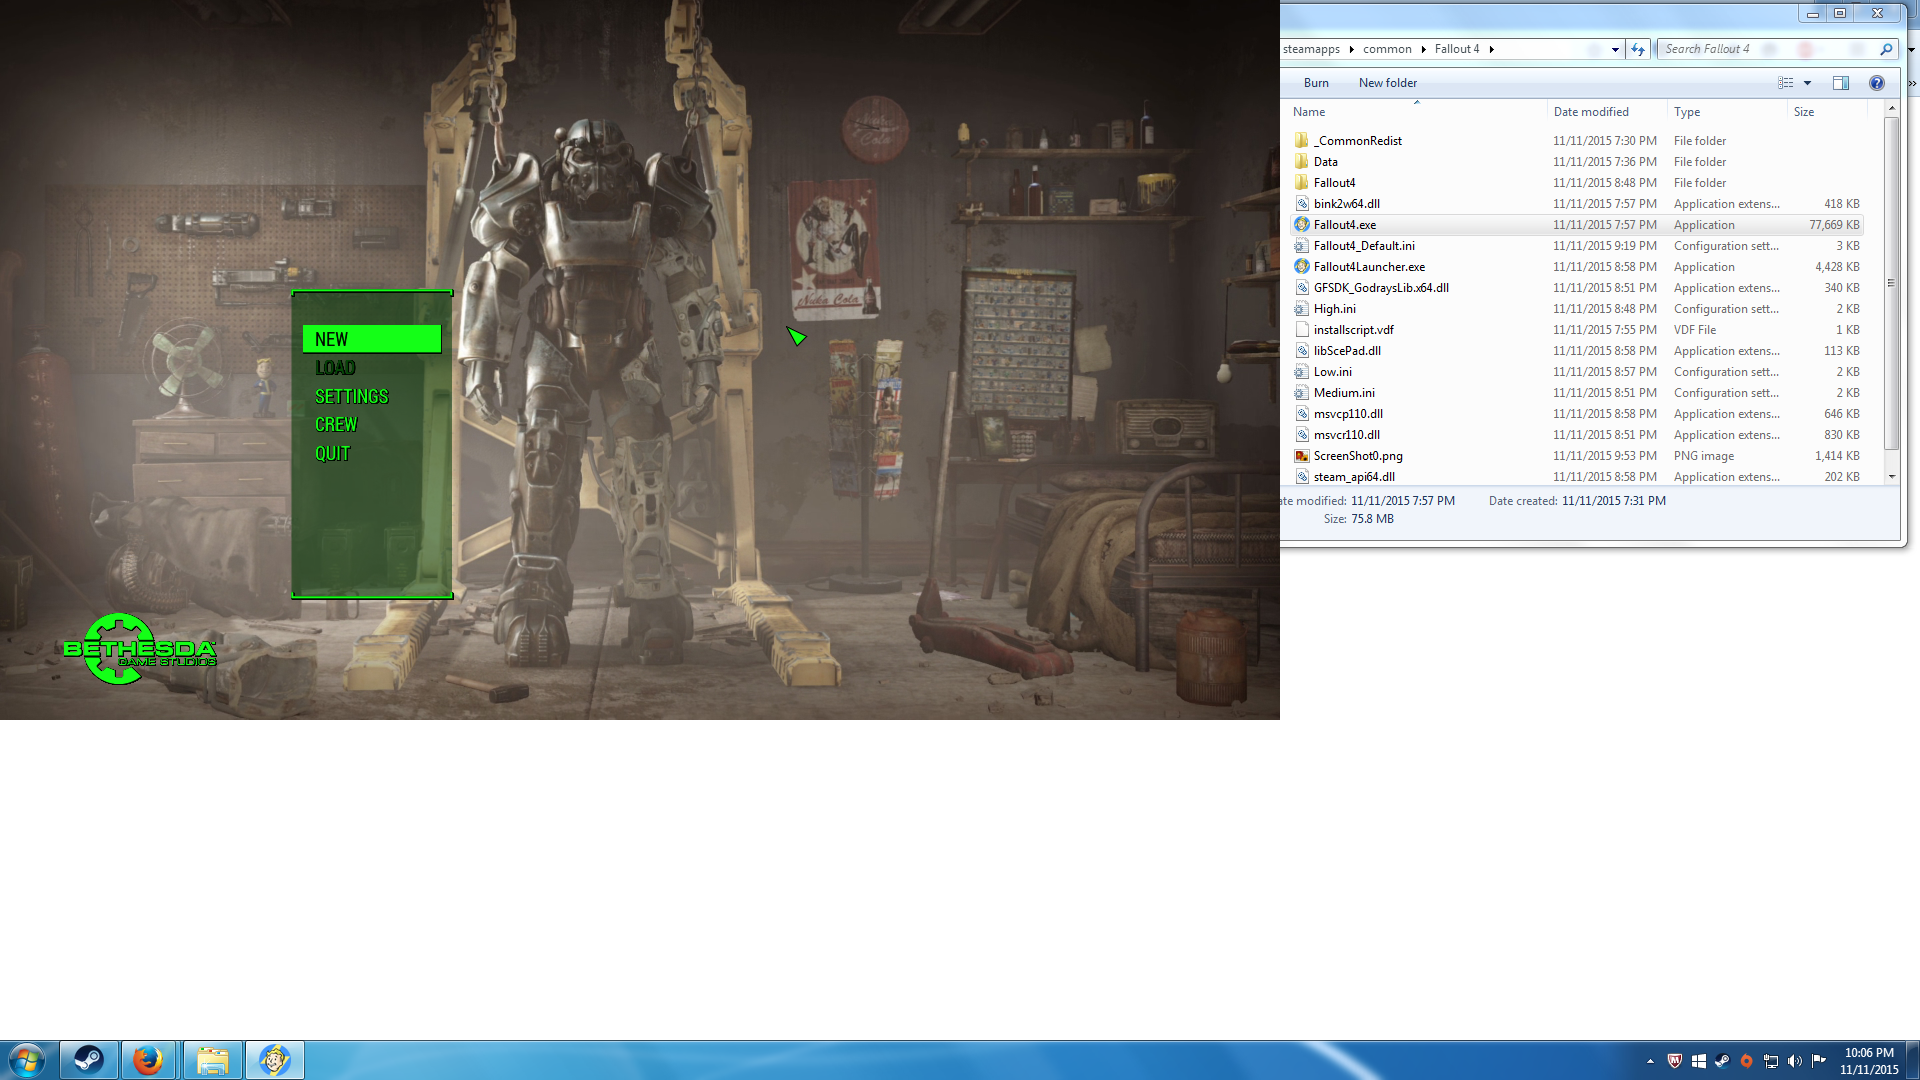Click the Get Windows 10 tray icon
Viewport: 1920px width, 1080px height.
click(x=1698, y=1061)
